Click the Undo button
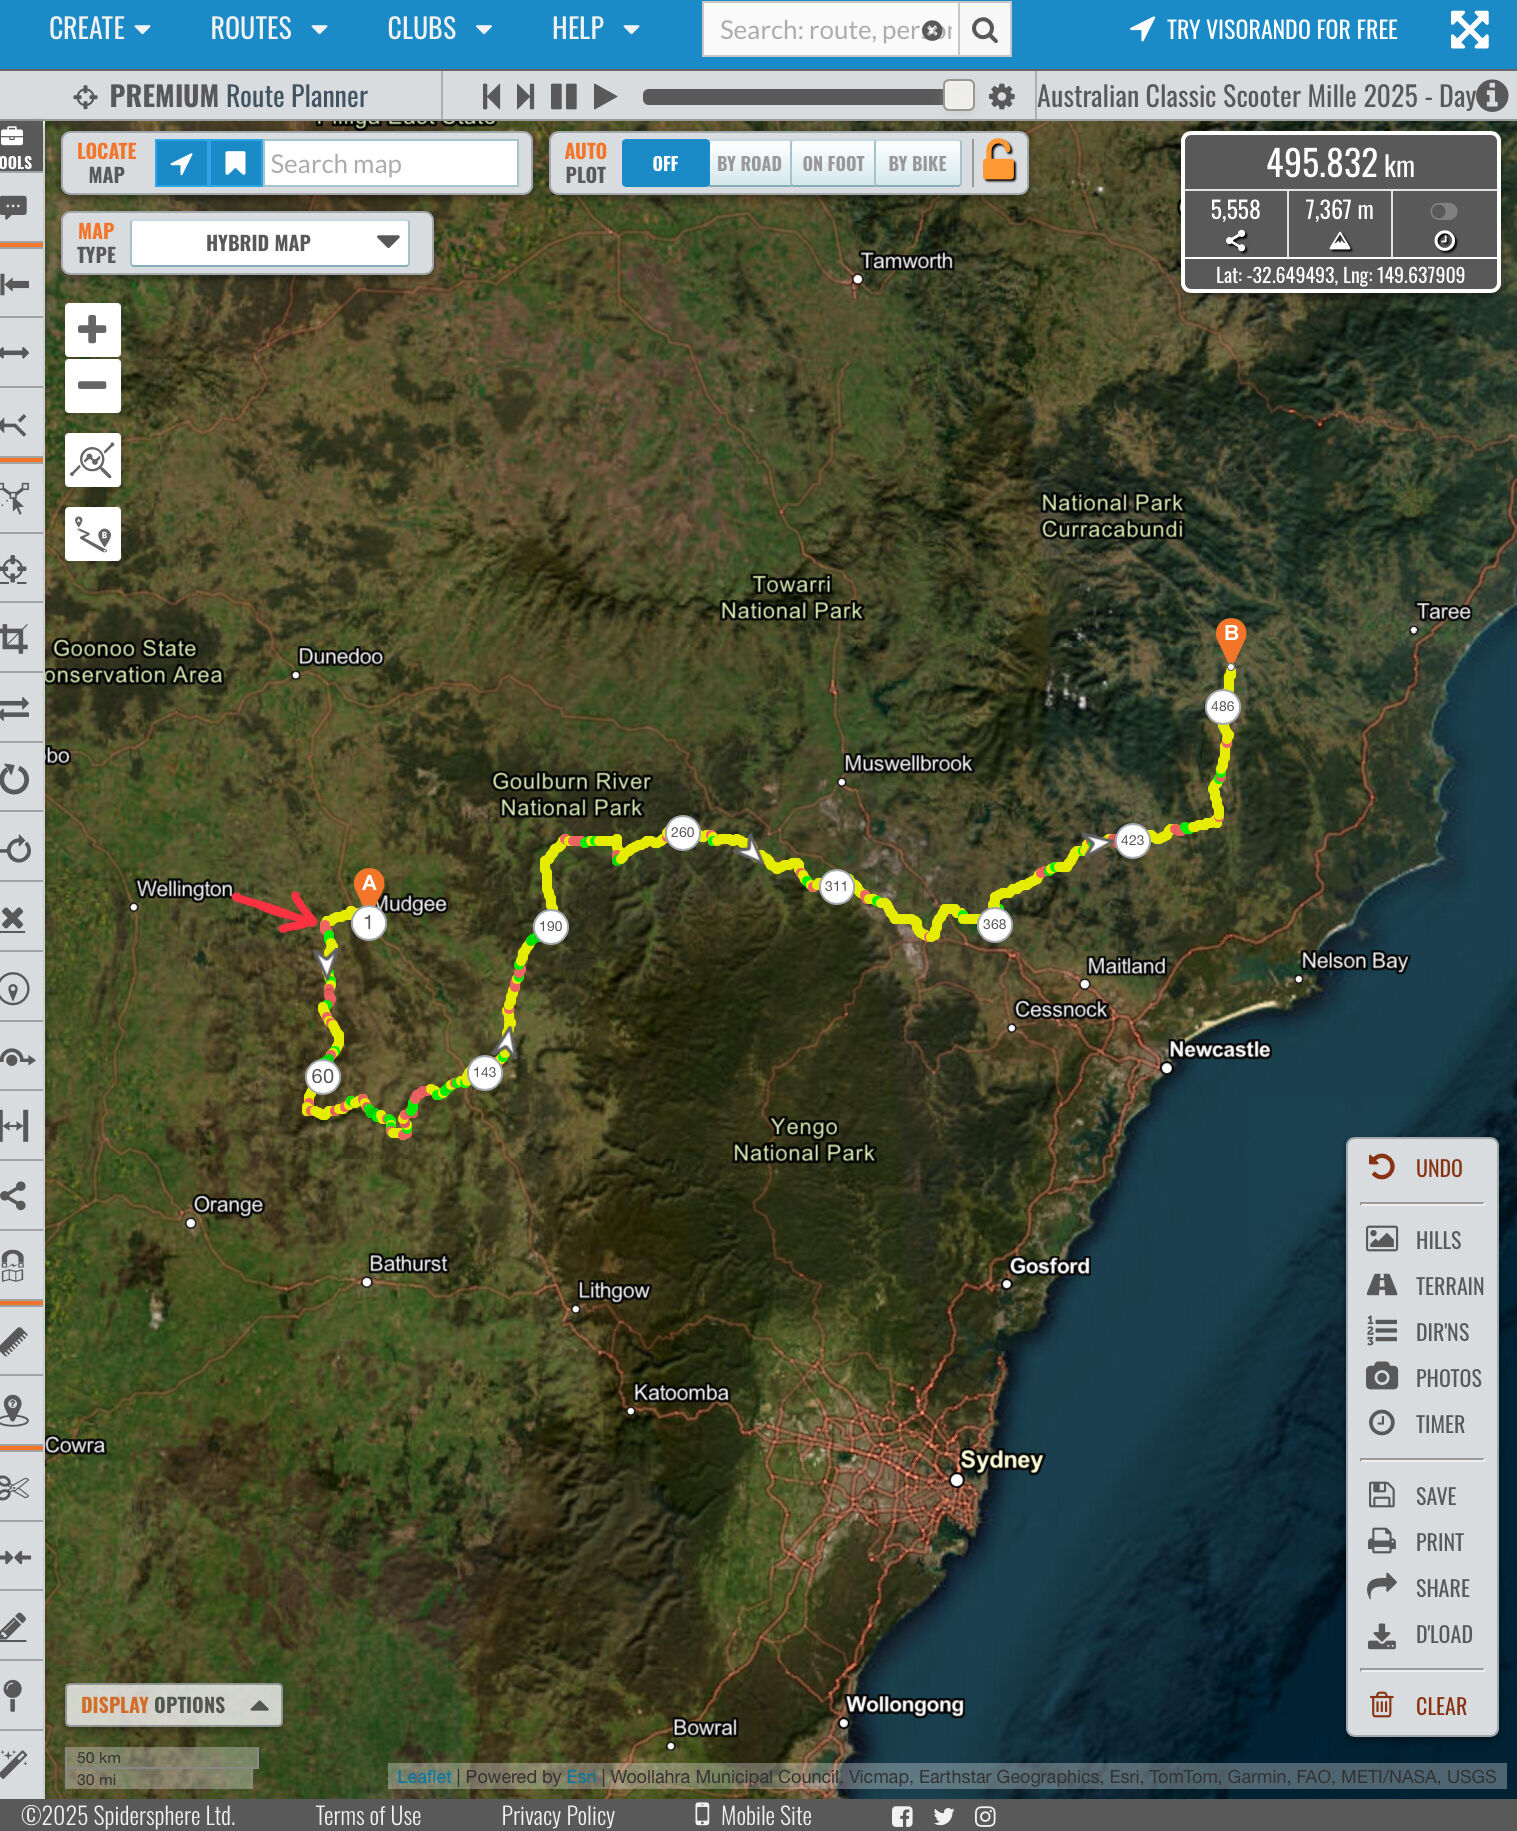This screenshot has width=1517, height=1831. (x=1420, y=1168)
